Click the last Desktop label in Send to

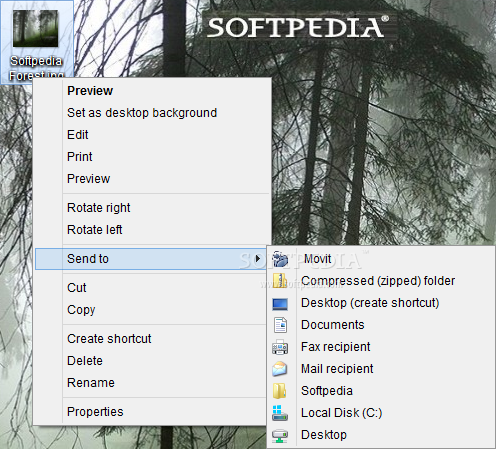click(x=324, y=435)
